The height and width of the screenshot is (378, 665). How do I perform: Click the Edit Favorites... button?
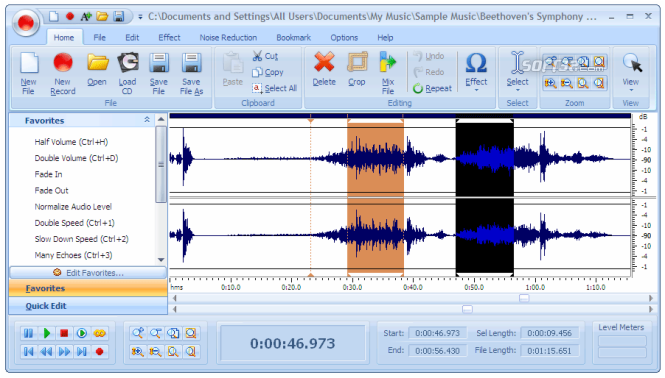click(x=88, y=273)
